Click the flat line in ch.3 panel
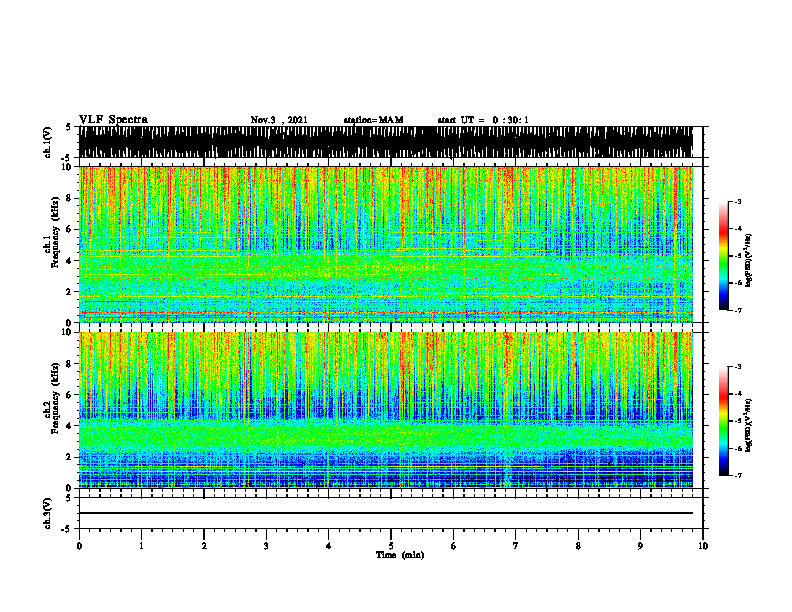The image size is (792, 612). (386, 513)
